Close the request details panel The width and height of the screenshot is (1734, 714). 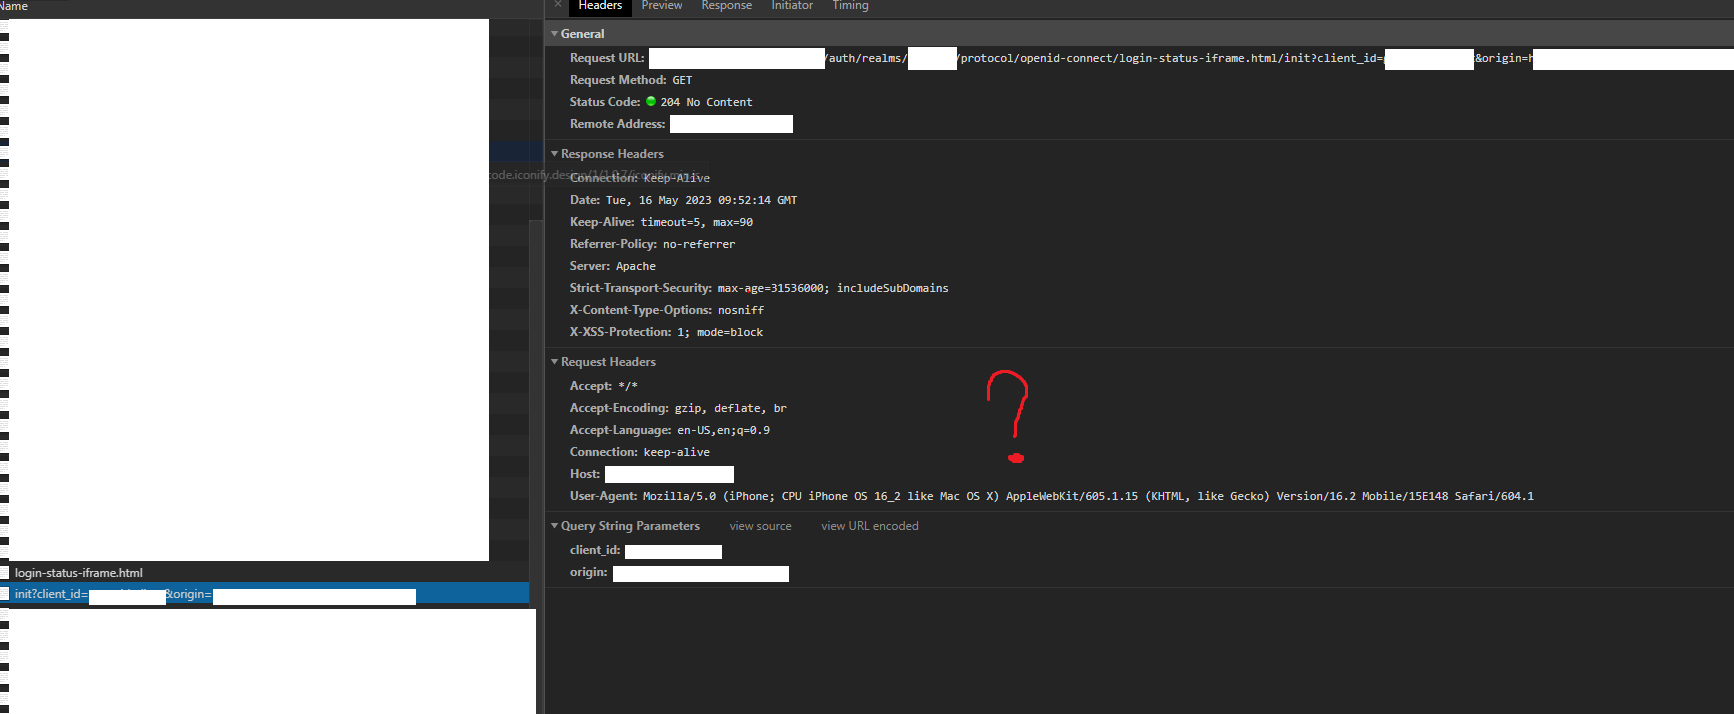tap(558, 5)
